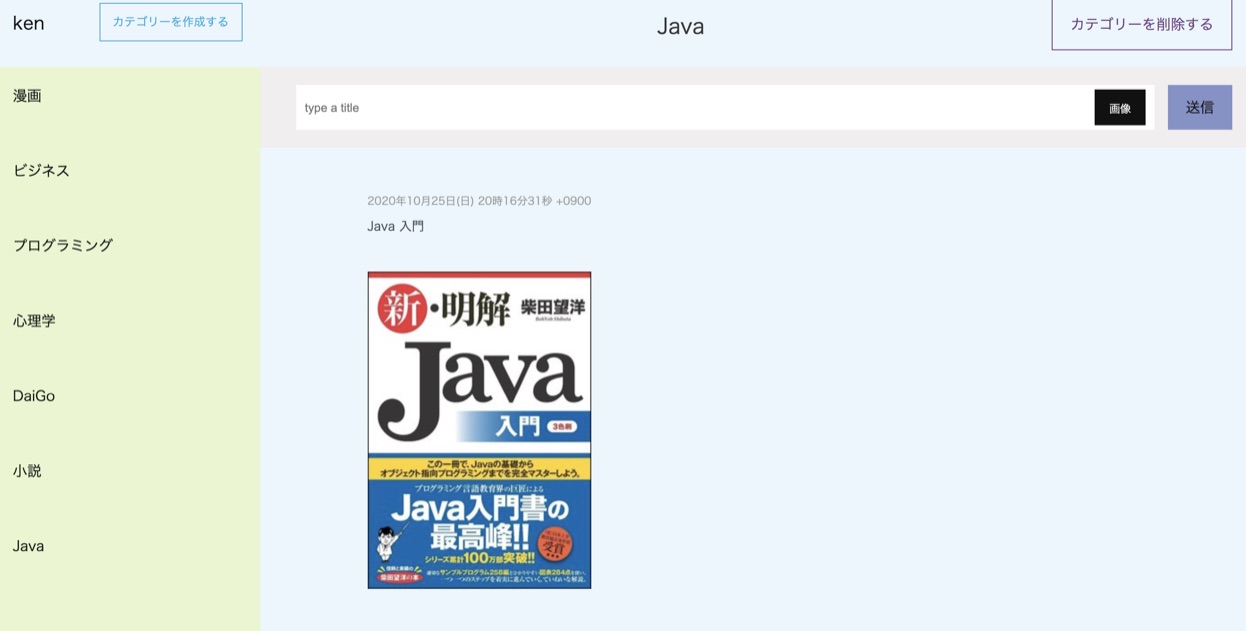This screenshot has height=631, width=1246.
Task: Click the 送信 submit button
Action: (x=1199, y=107)
